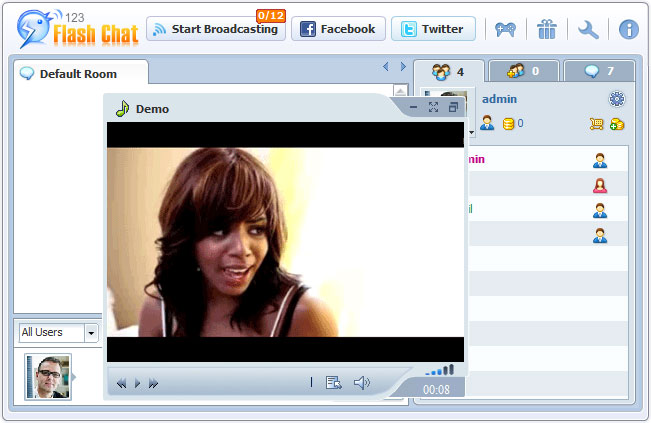Mute the Demo player volume

coord(362,382)
